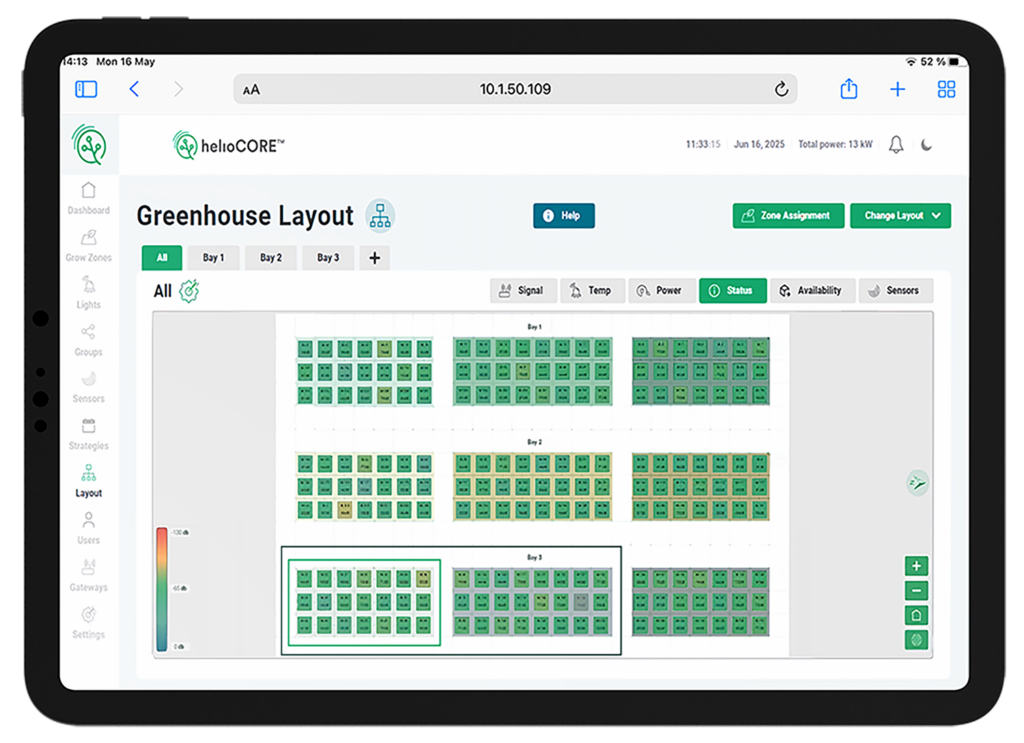Click the Zone Assignment button

click(787, 216)
